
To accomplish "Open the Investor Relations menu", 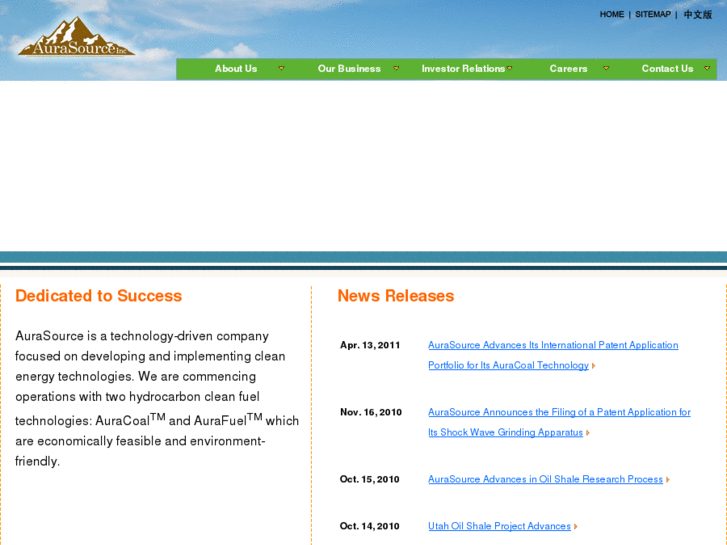I will click(463, 69).
